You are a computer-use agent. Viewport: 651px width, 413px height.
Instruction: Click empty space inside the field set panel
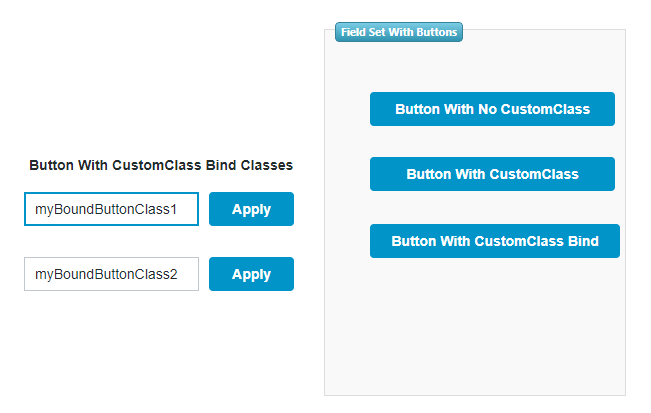[475, 330]
